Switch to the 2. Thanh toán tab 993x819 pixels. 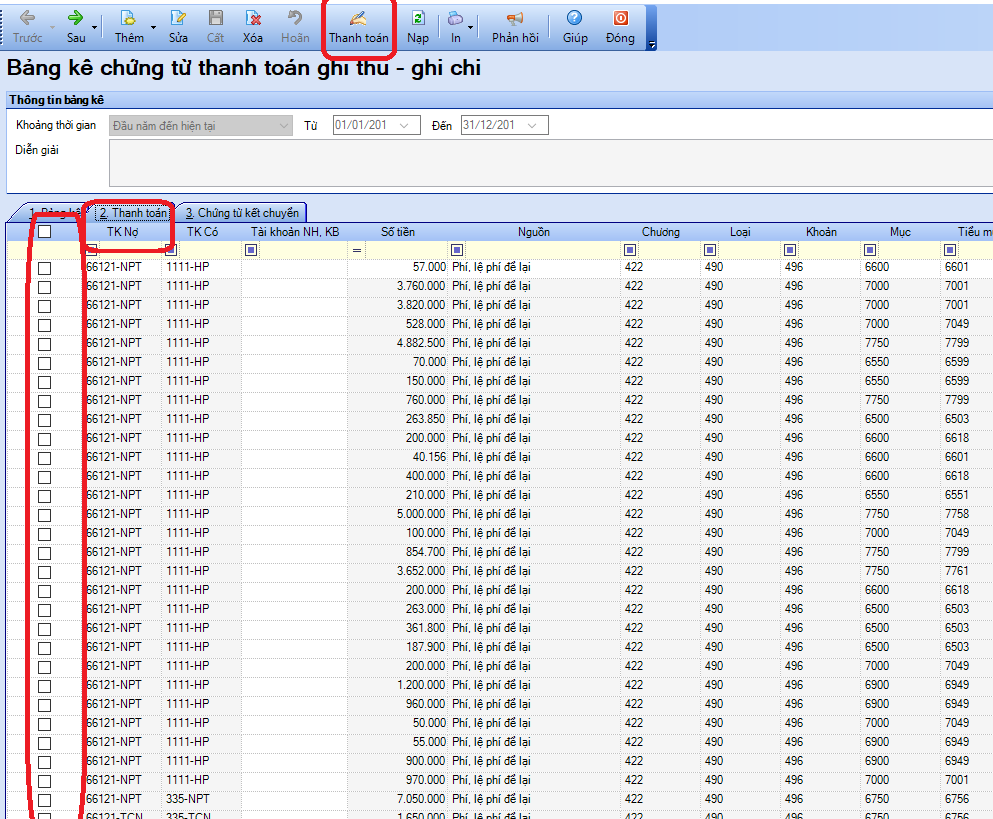pos(133,213)
